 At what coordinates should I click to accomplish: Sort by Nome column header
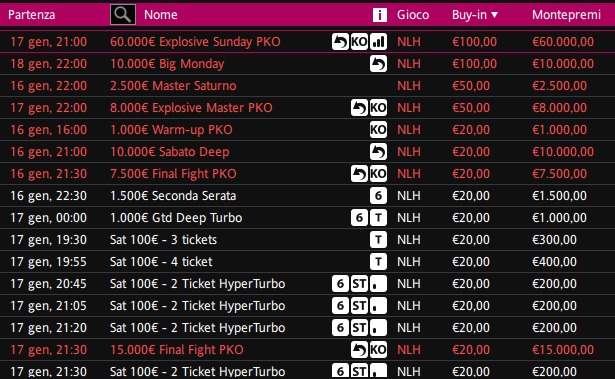coord(161,15)
